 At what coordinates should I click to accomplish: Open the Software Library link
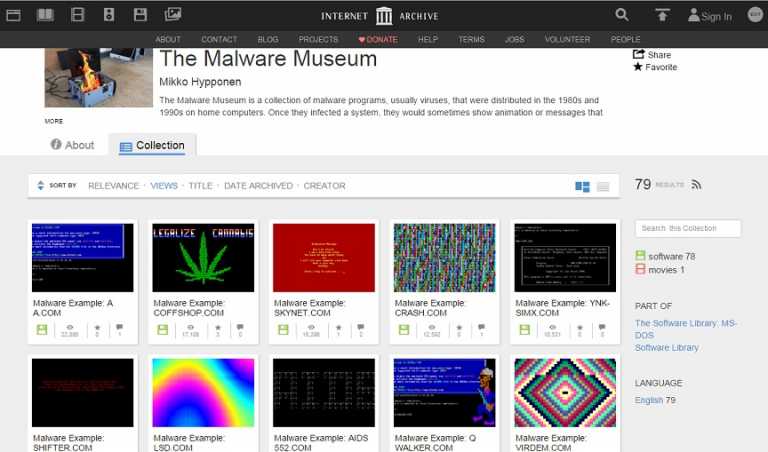click(667, 347)
